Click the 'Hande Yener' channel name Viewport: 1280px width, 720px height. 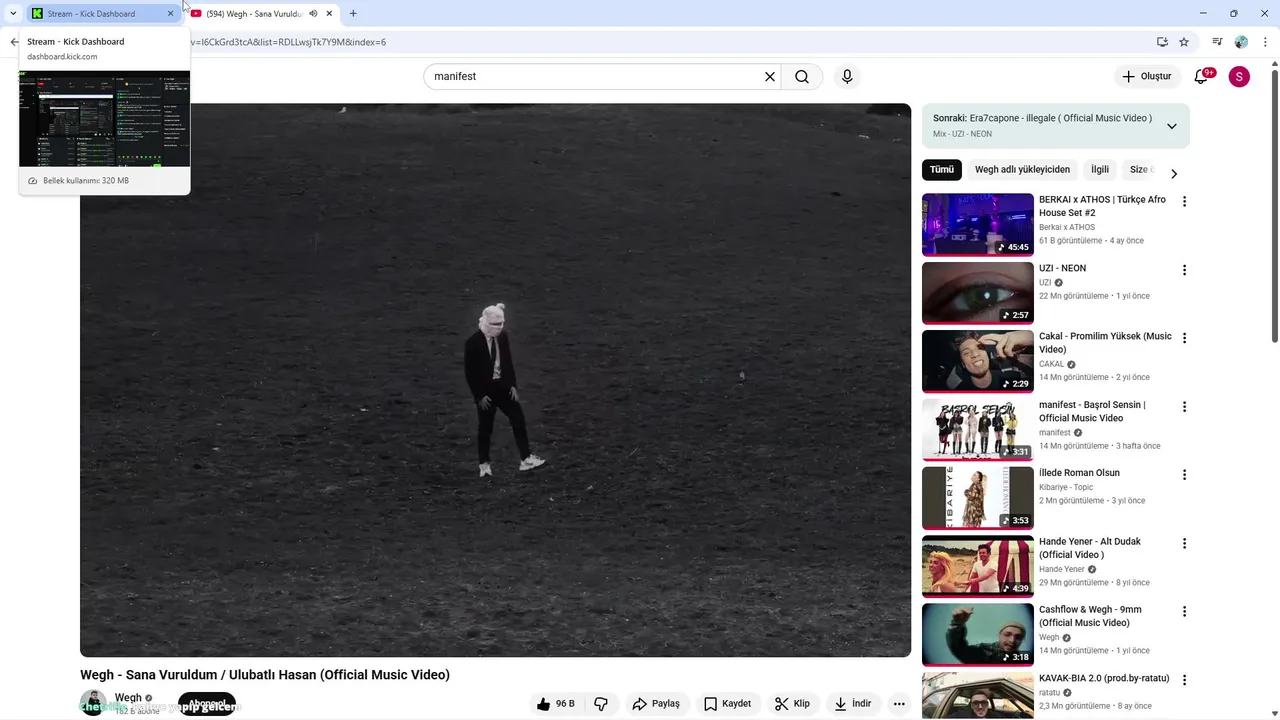[1062, 569]
